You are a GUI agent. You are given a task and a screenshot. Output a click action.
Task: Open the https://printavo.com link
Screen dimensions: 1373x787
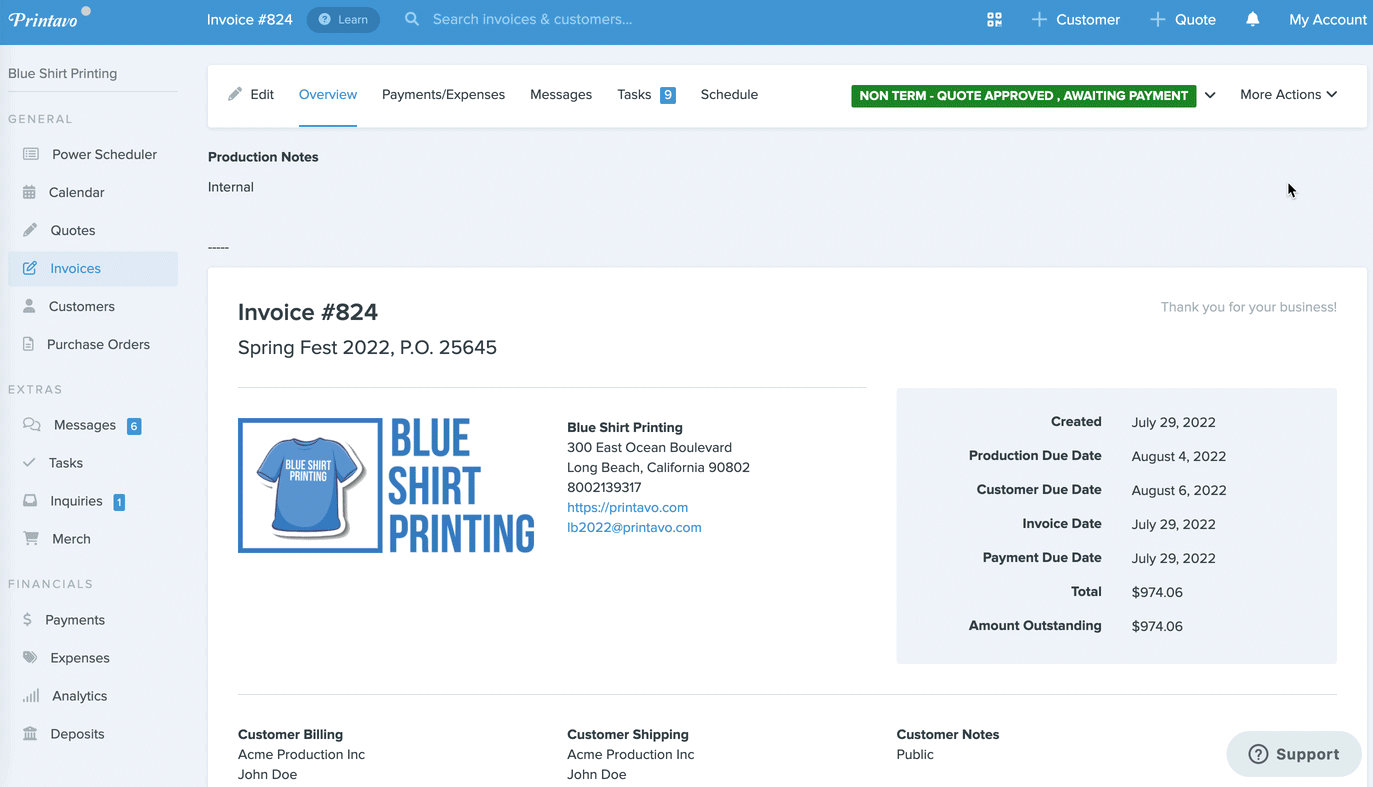(x=627, y=507)
